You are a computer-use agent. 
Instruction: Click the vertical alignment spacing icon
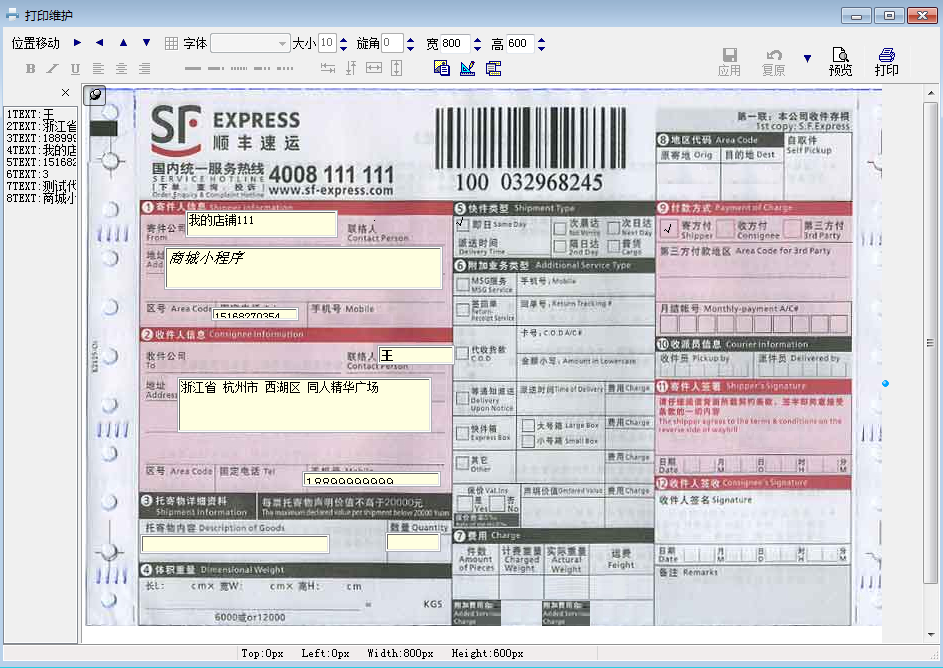[x=351, y=69]
